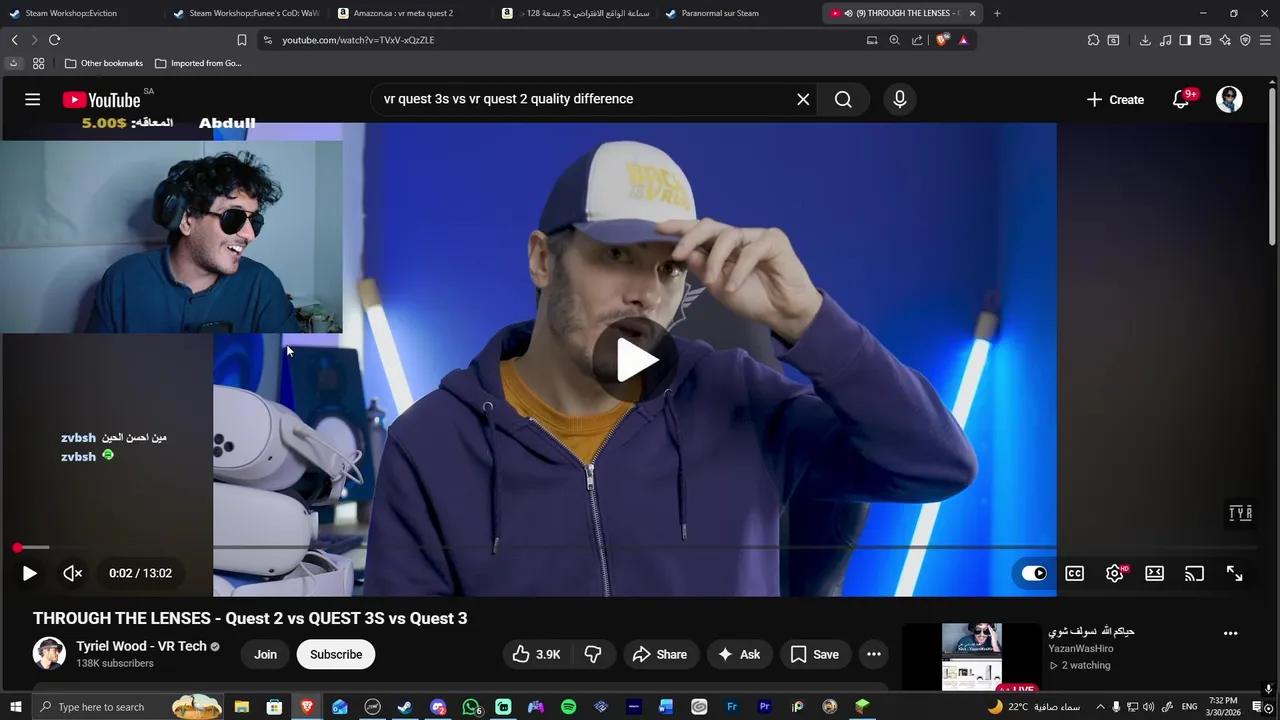The height and width of the screenshot is (720, 1280).
Task: Open Brave Wallet icon
Action: pyautogui.click(x=1205, y=40)
